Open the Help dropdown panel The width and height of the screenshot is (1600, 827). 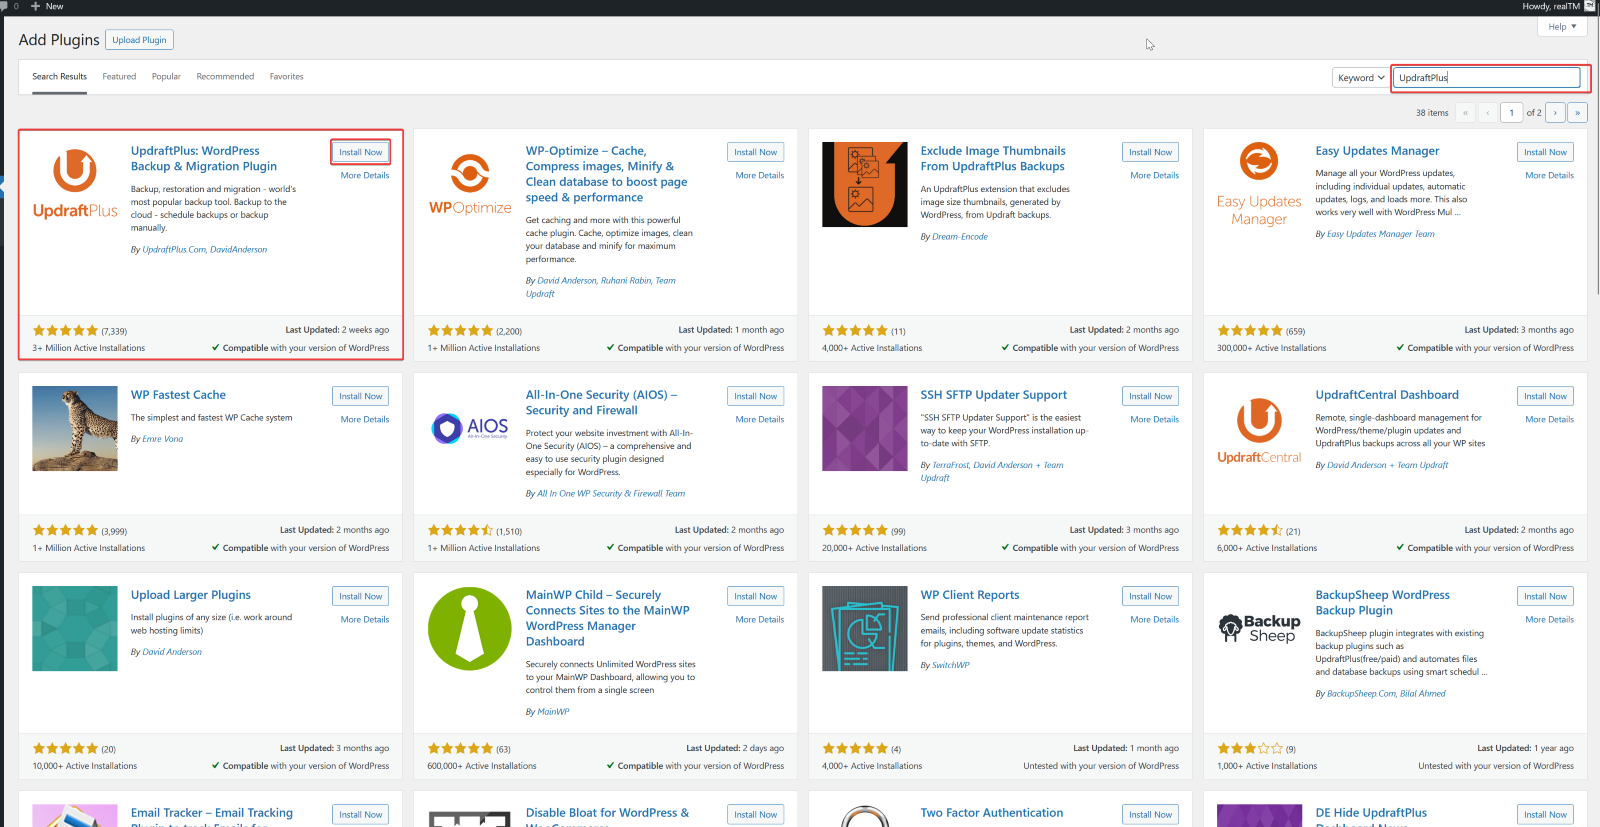(x=1562, y=27)
